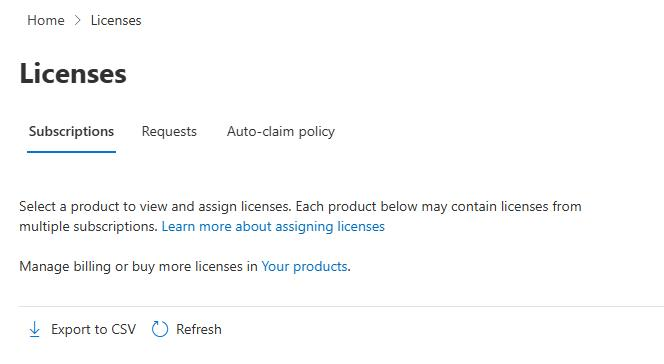Viewport: 664px width, 364px height.
Task: Go to Home in the breadcrumb
Action: pos(46,20)
